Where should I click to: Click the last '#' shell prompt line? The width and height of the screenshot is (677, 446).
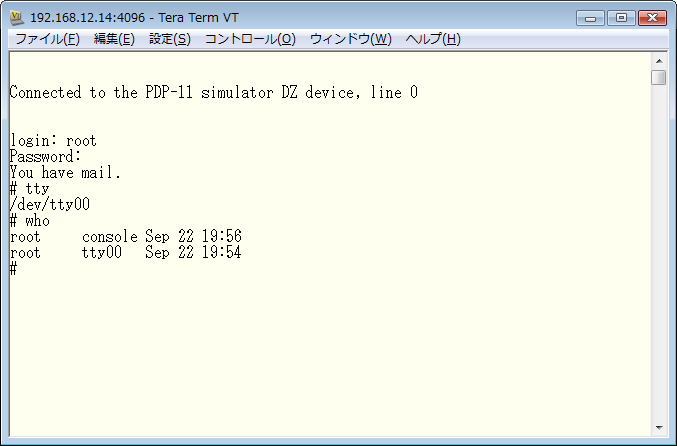coord(14,269)
